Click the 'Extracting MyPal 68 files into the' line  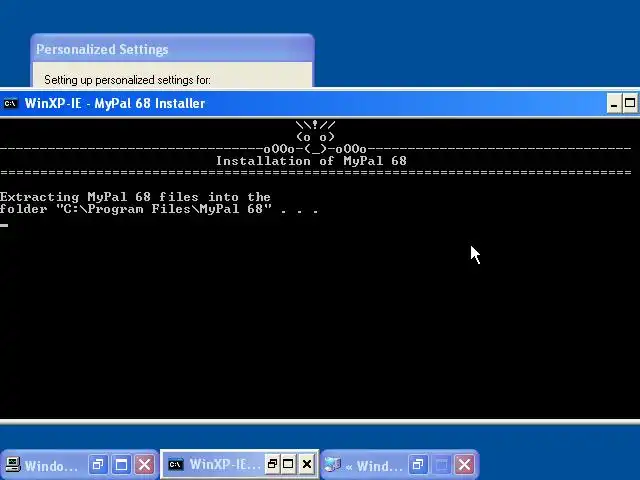[x=135, y=197]
